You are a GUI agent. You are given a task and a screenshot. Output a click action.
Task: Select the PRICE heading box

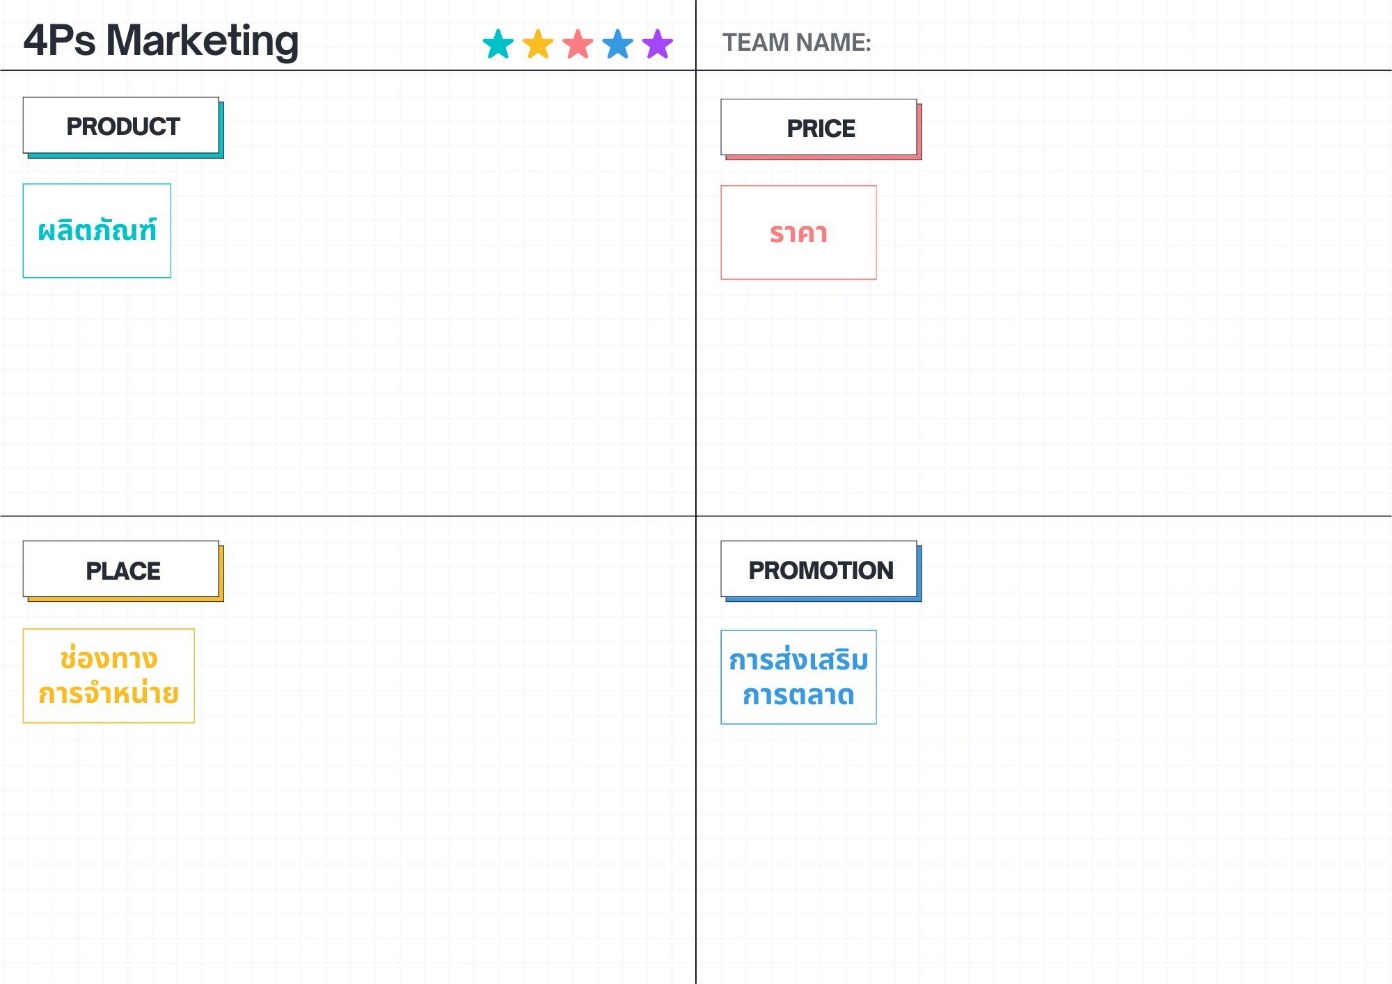pos(819,128)
